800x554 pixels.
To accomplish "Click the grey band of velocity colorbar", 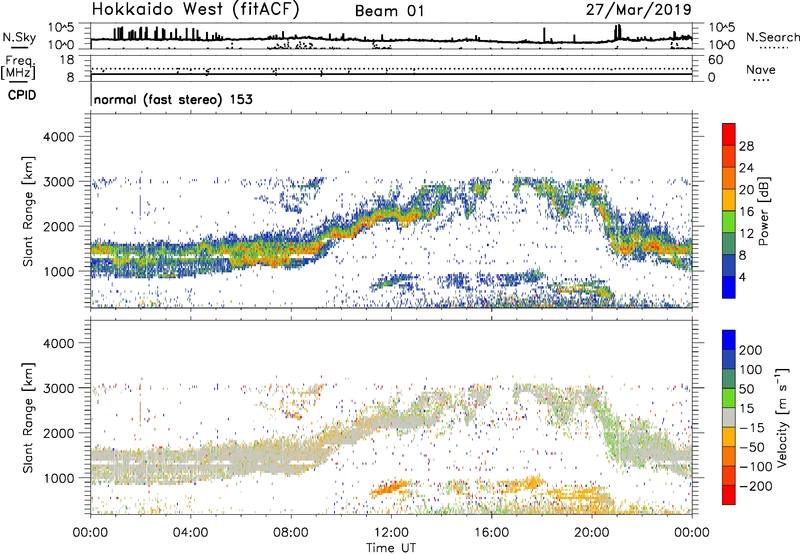I will [729, 418].
